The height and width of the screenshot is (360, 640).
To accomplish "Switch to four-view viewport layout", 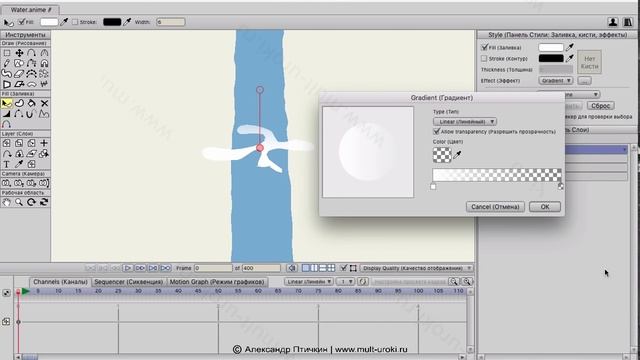I will click(x=331, y=268).
